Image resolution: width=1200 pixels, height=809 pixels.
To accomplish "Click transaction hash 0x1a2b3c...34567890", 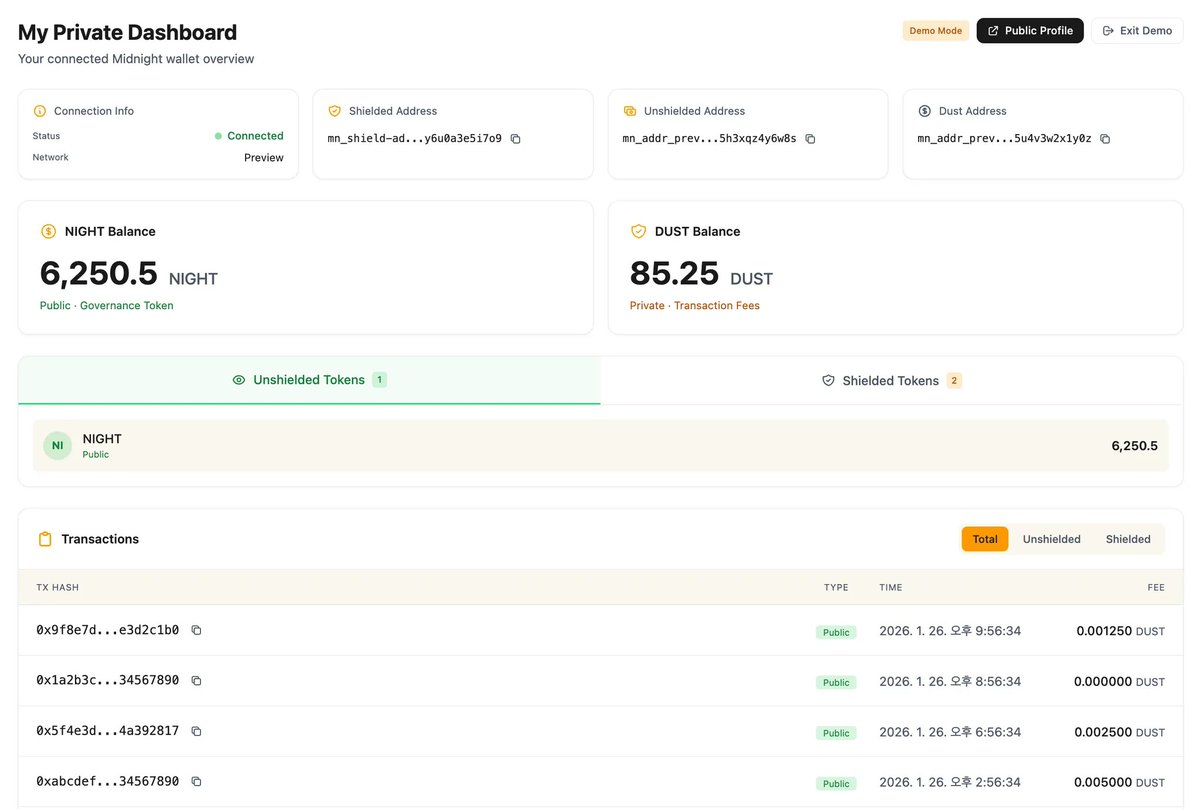I will [x=108, y=681].
